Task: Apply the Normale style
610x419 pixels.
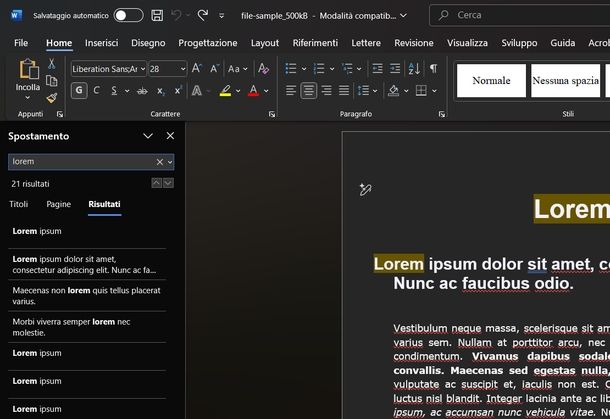Action: pos(491,80)
